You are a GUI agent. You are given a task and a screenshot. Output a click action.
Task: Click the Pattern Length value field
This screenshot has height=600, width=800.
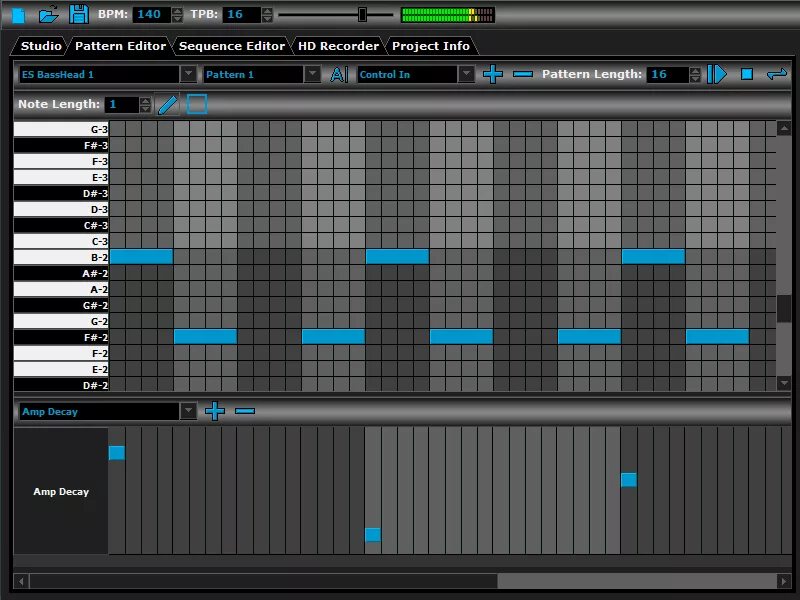pyautogui.click(x=667, y=74)
